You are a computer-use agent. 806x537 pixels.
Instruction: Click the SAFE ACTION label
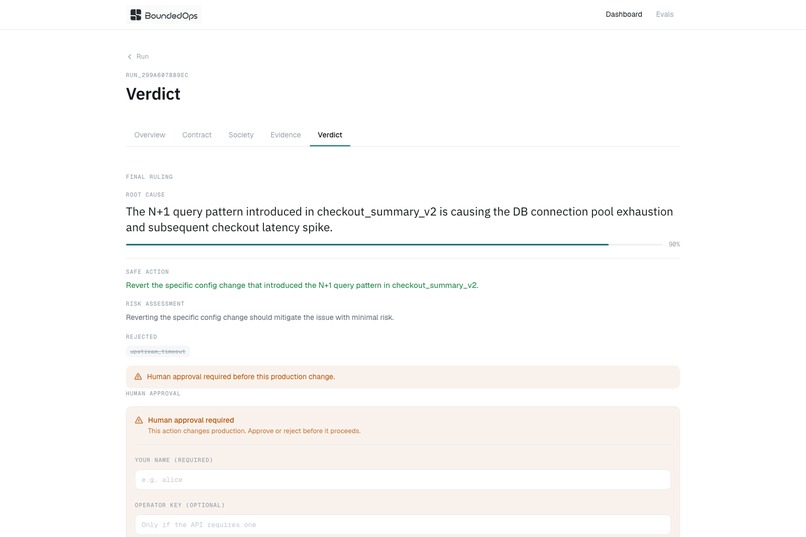click(x=148, y=272)
